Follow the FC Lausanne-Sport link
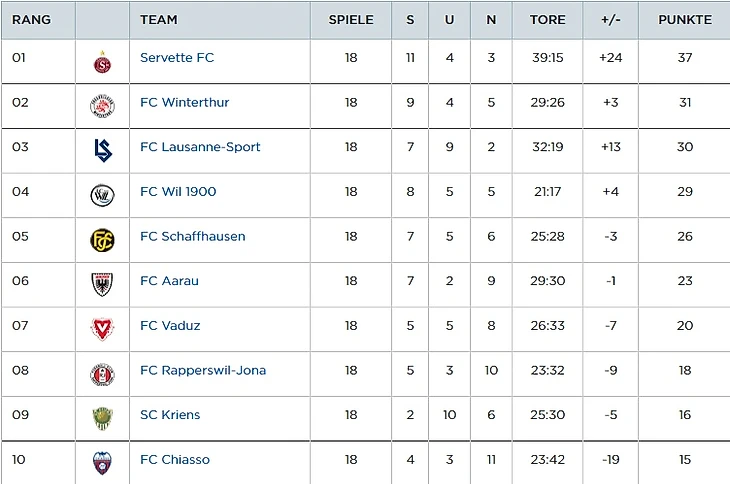The width and height of the screenshot is (730, 484). 200,147
